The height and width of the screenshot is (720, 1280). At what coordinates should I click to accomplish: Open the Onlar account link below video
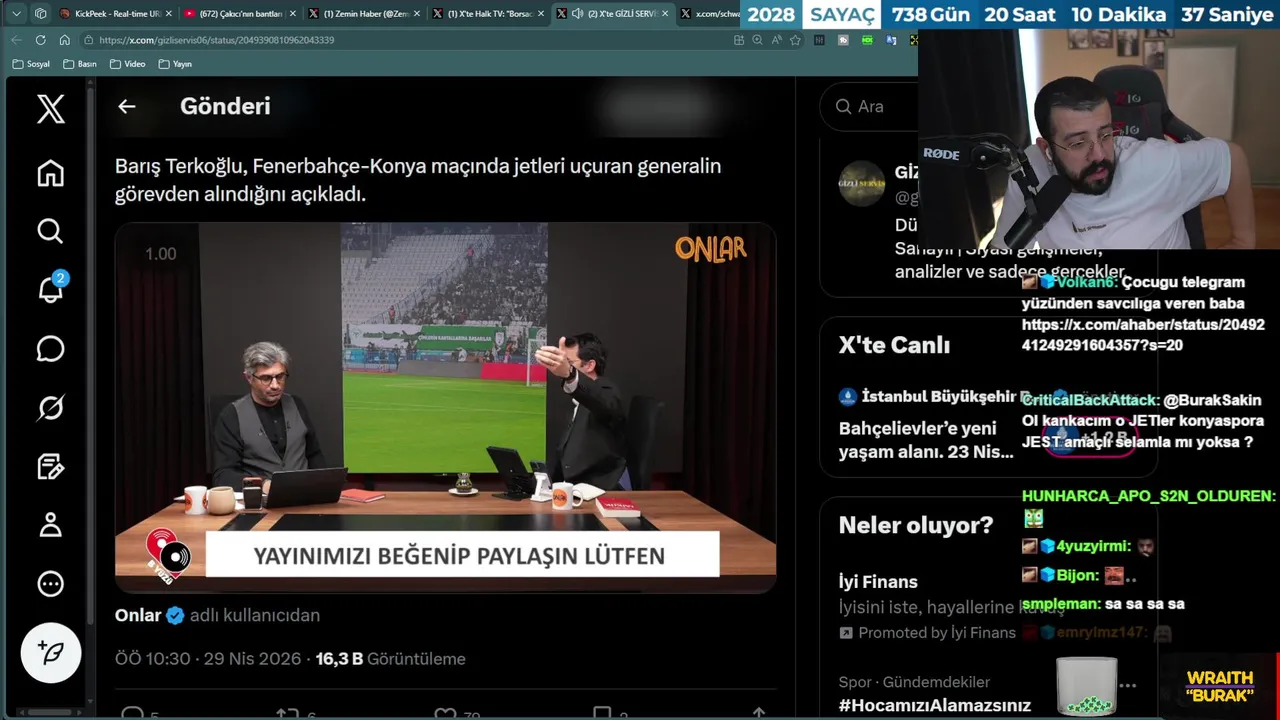pos(138,615)
